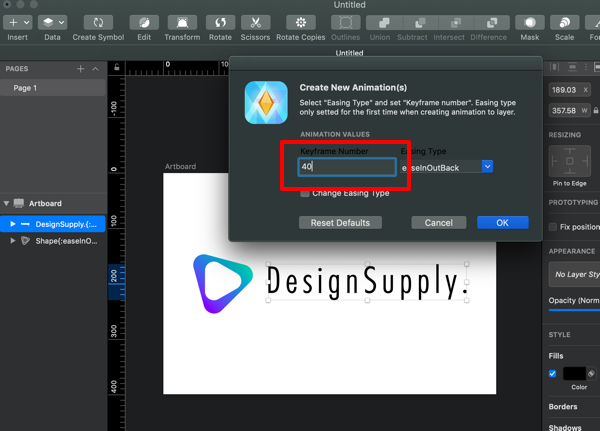Apply Intersect boolean operation

pyautogui.click(x=456, y=23)
